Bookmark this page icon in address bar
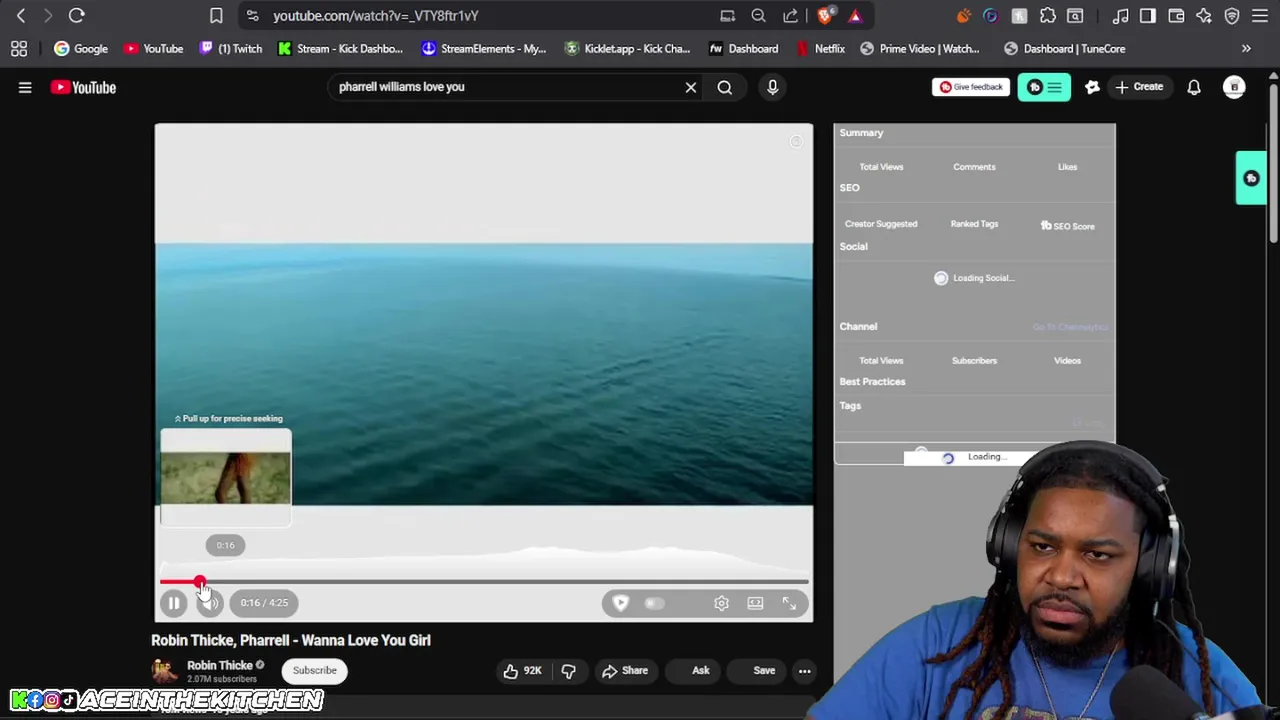The height and width of the screenshot is (720, 1280). click(216, 16)
